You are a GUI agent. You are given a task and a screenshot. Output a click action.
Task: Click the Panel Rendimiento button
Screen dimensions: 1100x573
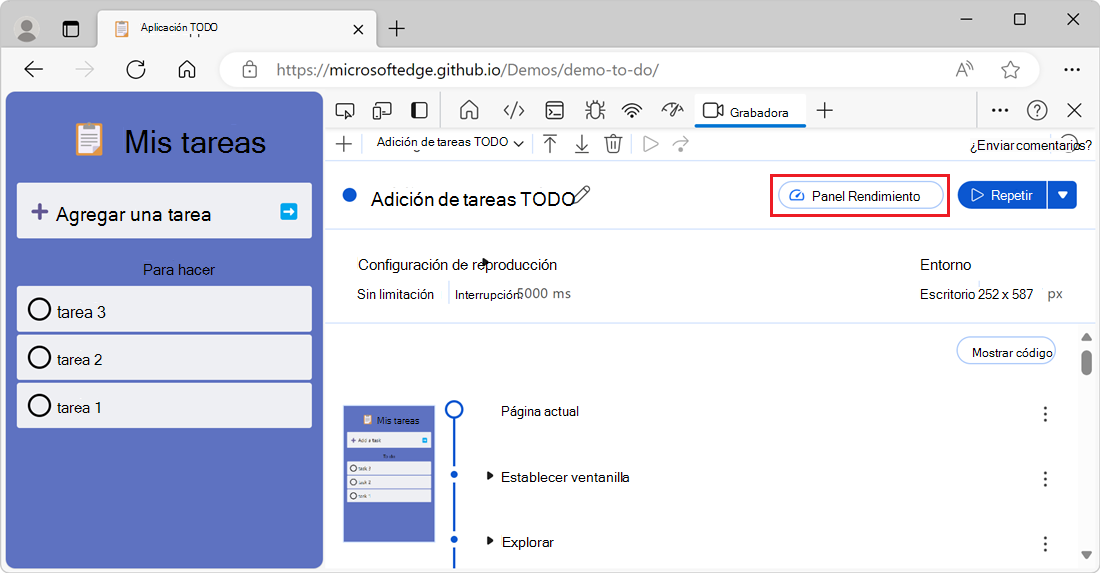(860, 196)
